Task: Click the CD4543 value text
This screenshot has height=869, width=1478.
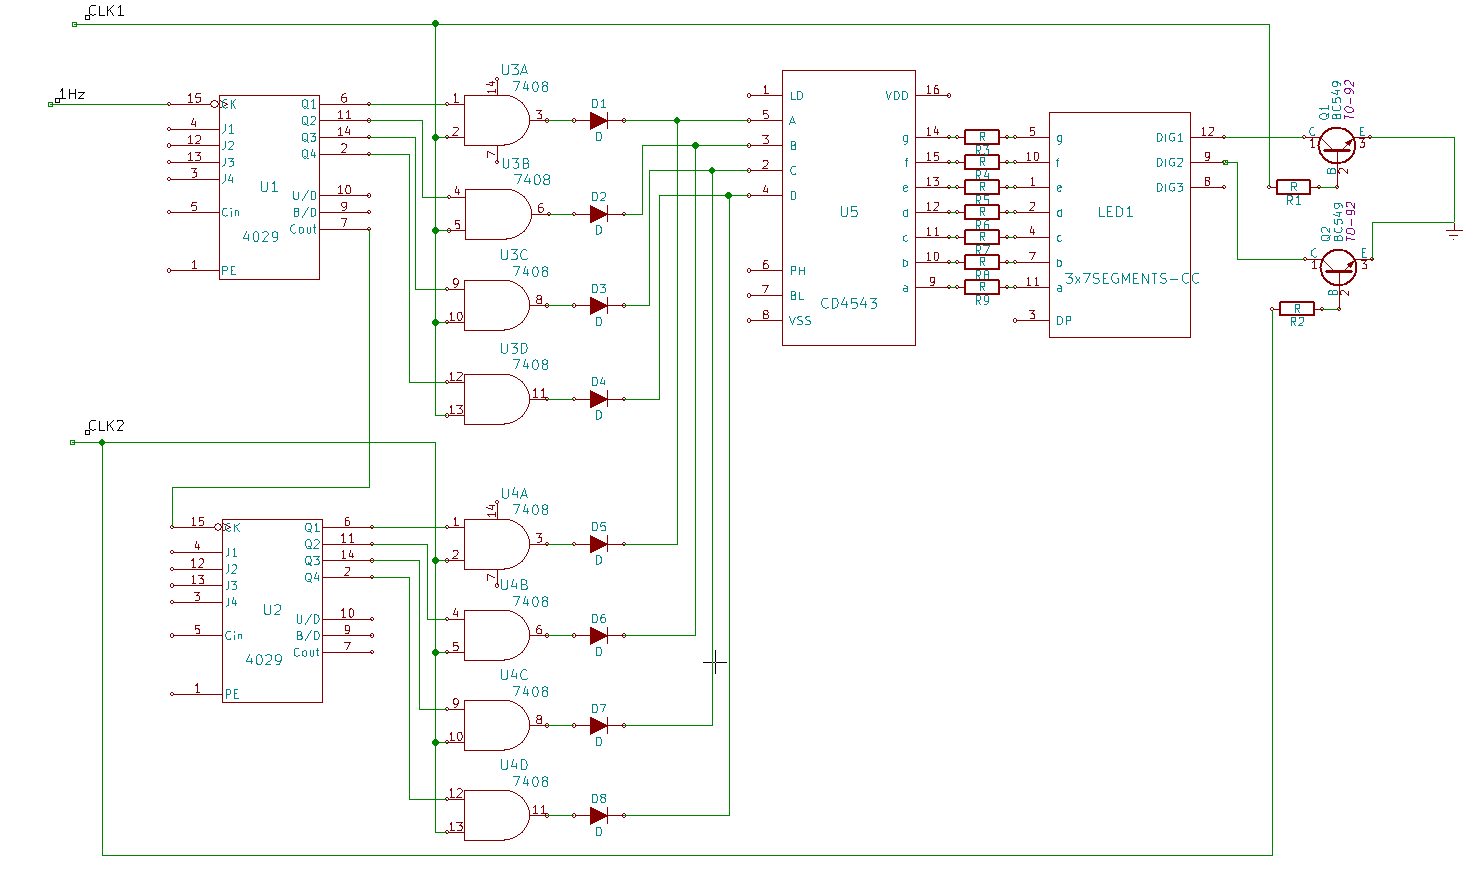Action: [849, 303]
